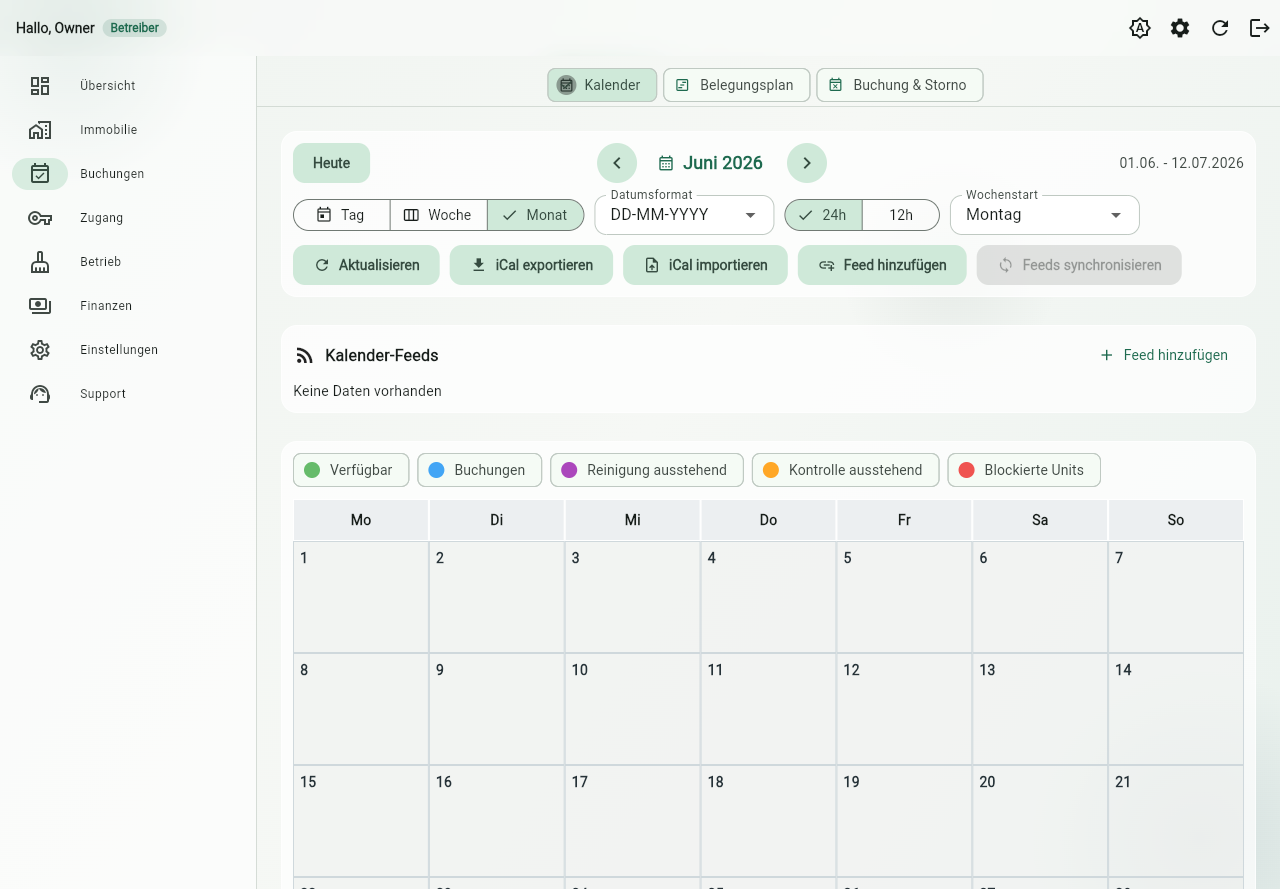Click green Feed hinzufügen button
Viewport: 1280px width, 889px height.
pos(882,265)
